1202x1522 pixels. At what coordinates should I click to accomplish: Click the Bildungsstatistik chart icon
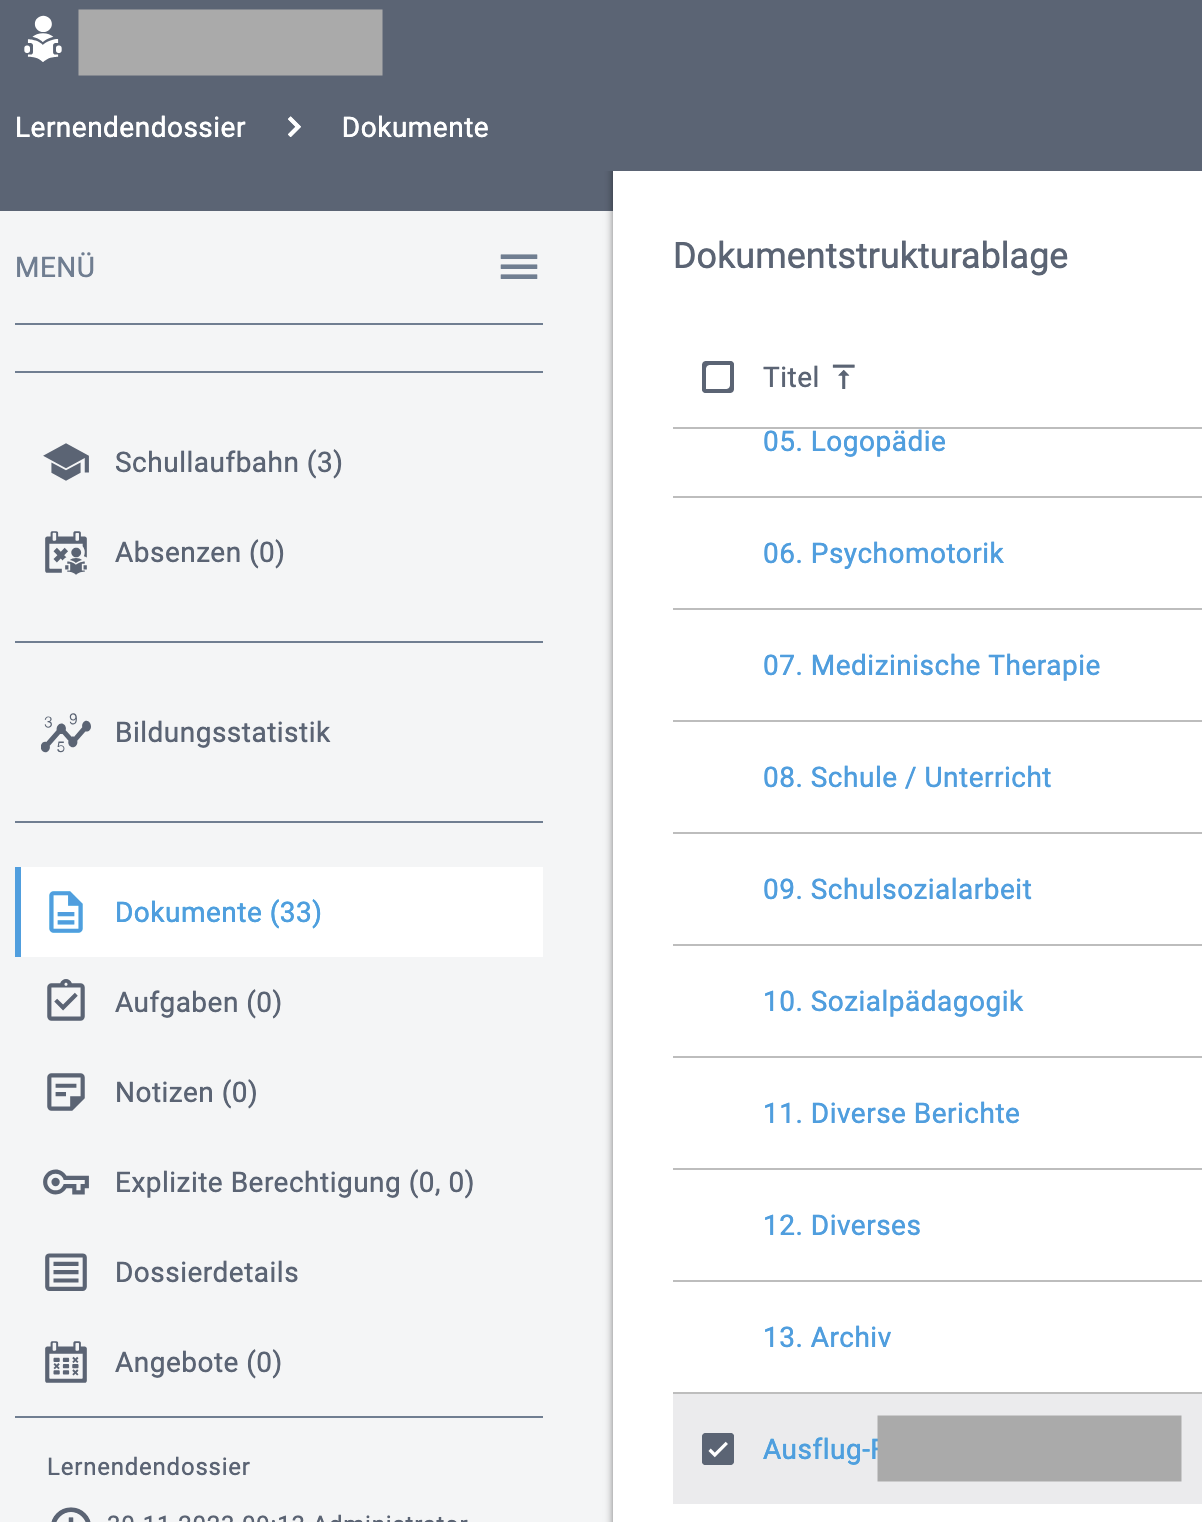[66, 732]
